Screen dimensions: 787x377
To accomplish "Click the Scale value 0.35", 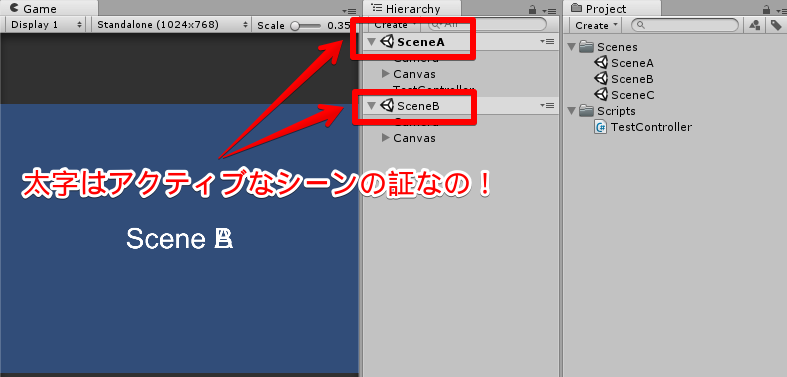I will 339,25.
